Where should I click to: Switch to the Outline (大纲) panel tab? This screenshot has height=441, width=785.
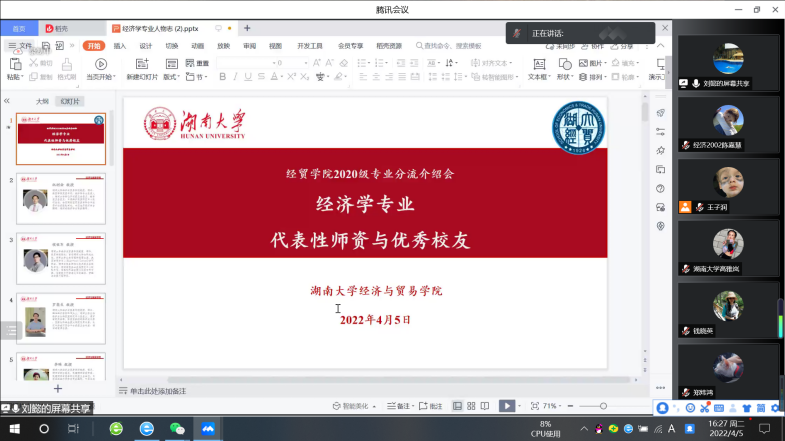(x=42, y=101)
